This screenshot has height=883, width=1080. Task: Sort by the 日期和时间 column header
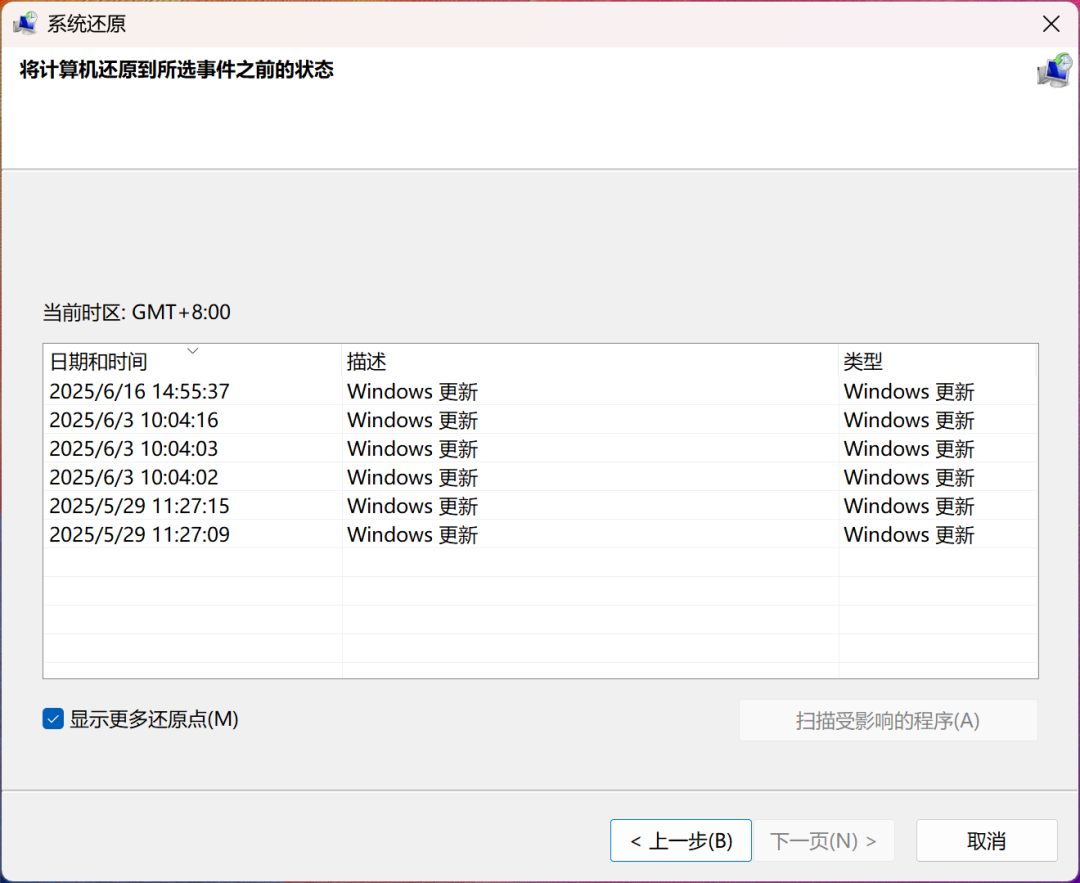click(x=99, y=362)
